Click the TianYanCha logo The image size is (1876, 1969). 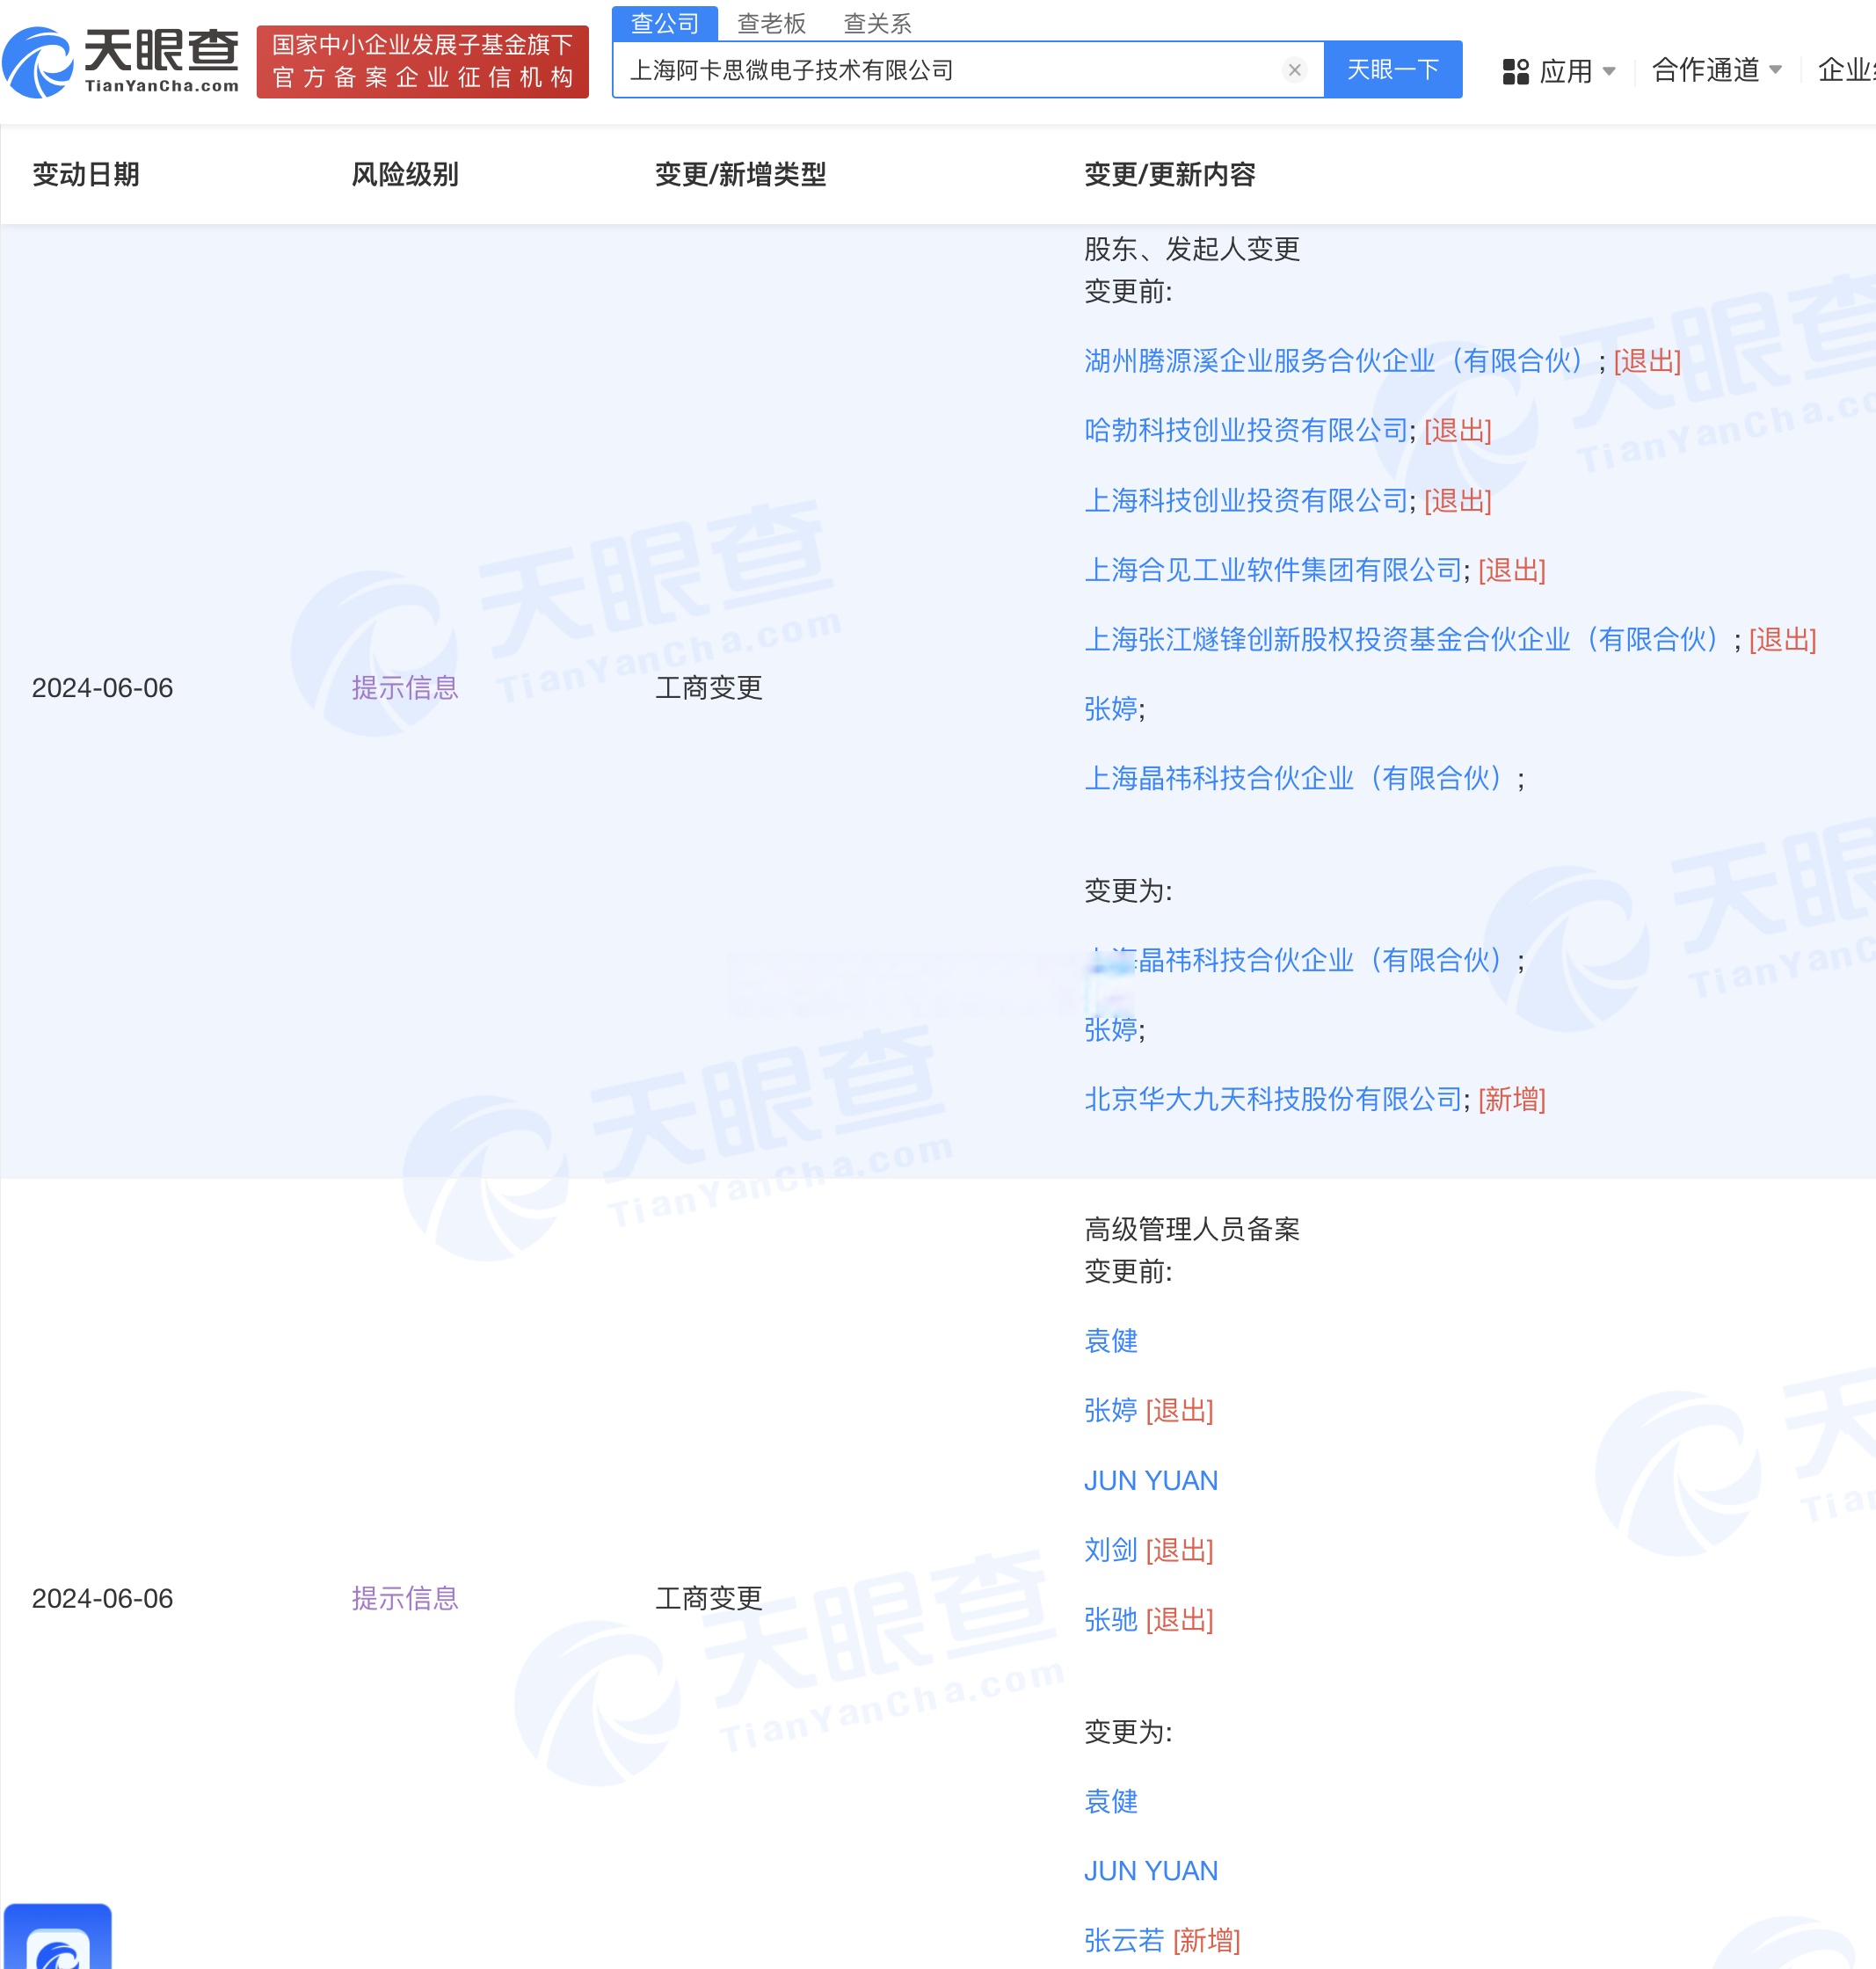click(121, 62)
